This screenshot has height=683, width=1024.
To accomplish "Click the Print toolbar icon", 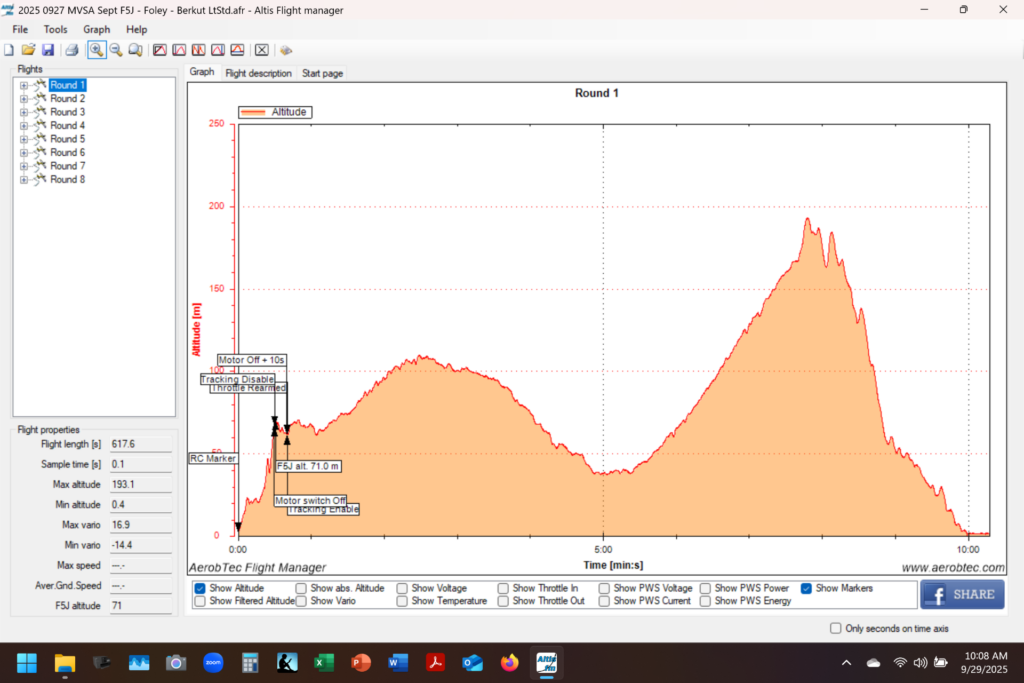I will point(71,50).
